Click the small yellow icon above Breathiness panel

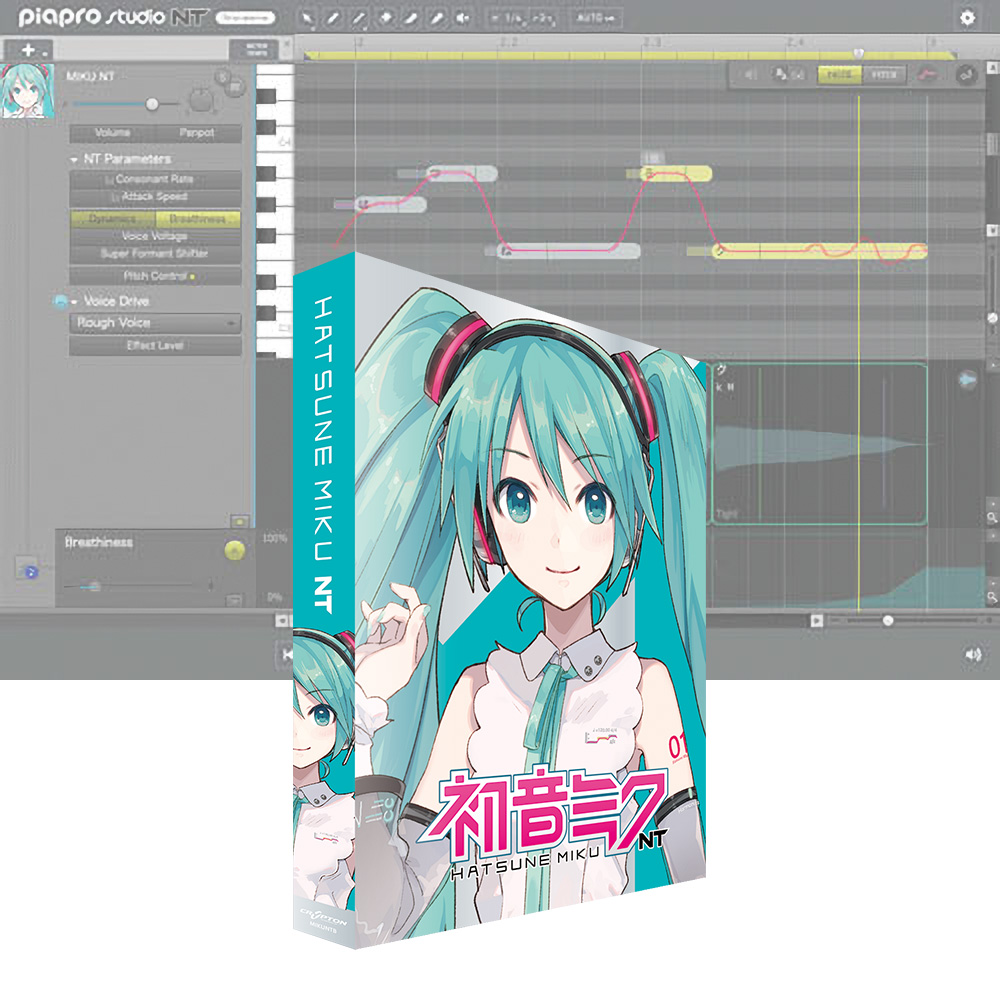click(x=240, y=522)
